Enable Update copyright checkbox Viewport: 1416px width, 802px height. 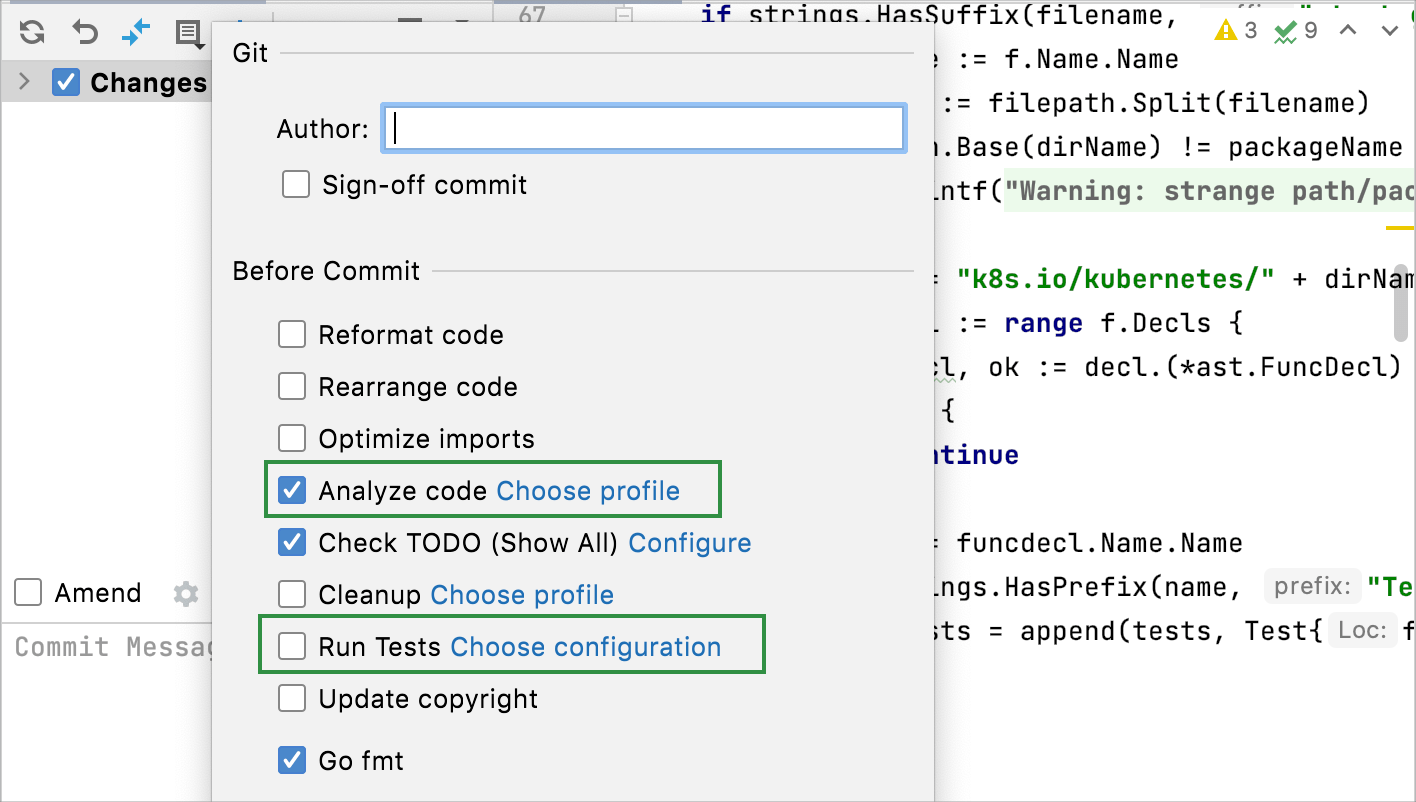click(x=292, y=698)
